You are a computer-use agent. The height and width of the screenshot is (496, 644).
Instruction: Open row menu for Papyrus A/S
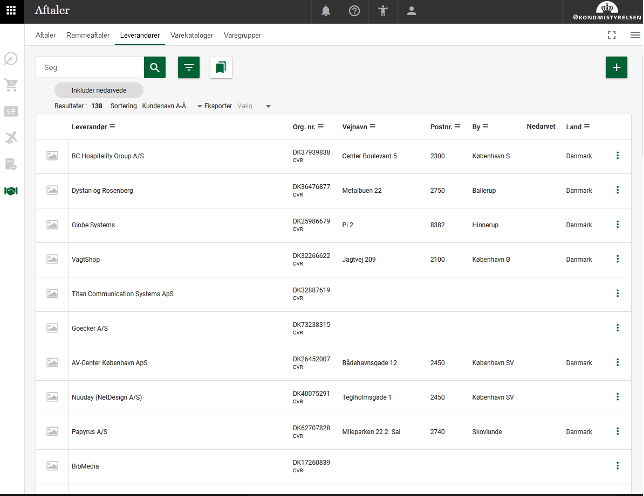tap(617, 432)
